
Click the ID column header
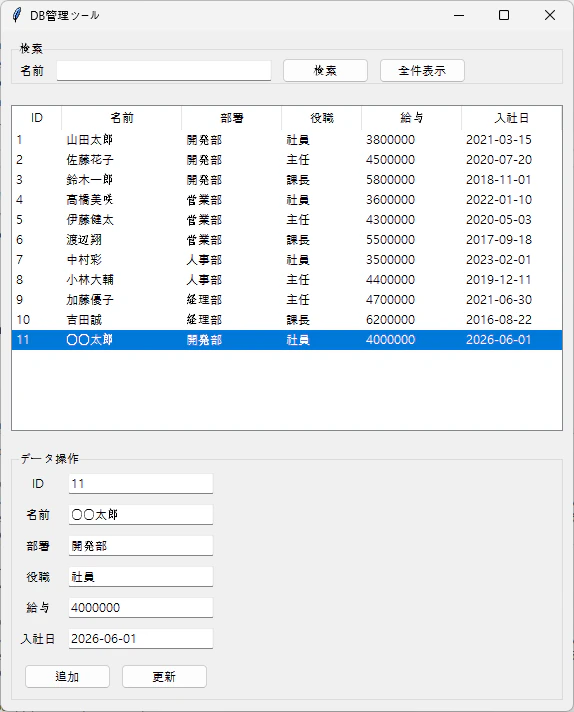pos(37,118)
